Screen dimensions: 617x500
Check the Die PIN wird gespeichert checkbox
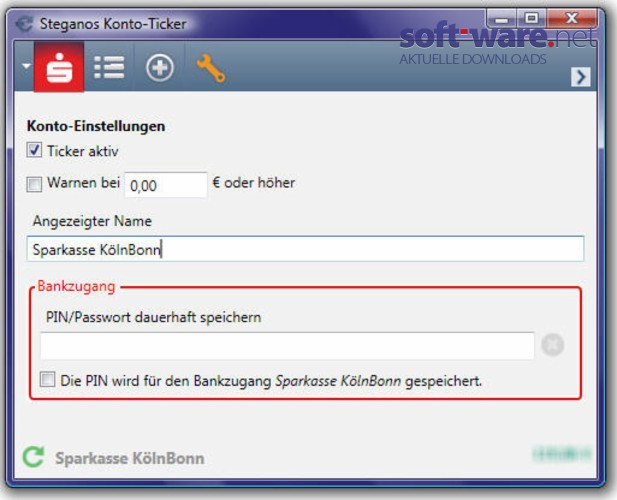47,380
